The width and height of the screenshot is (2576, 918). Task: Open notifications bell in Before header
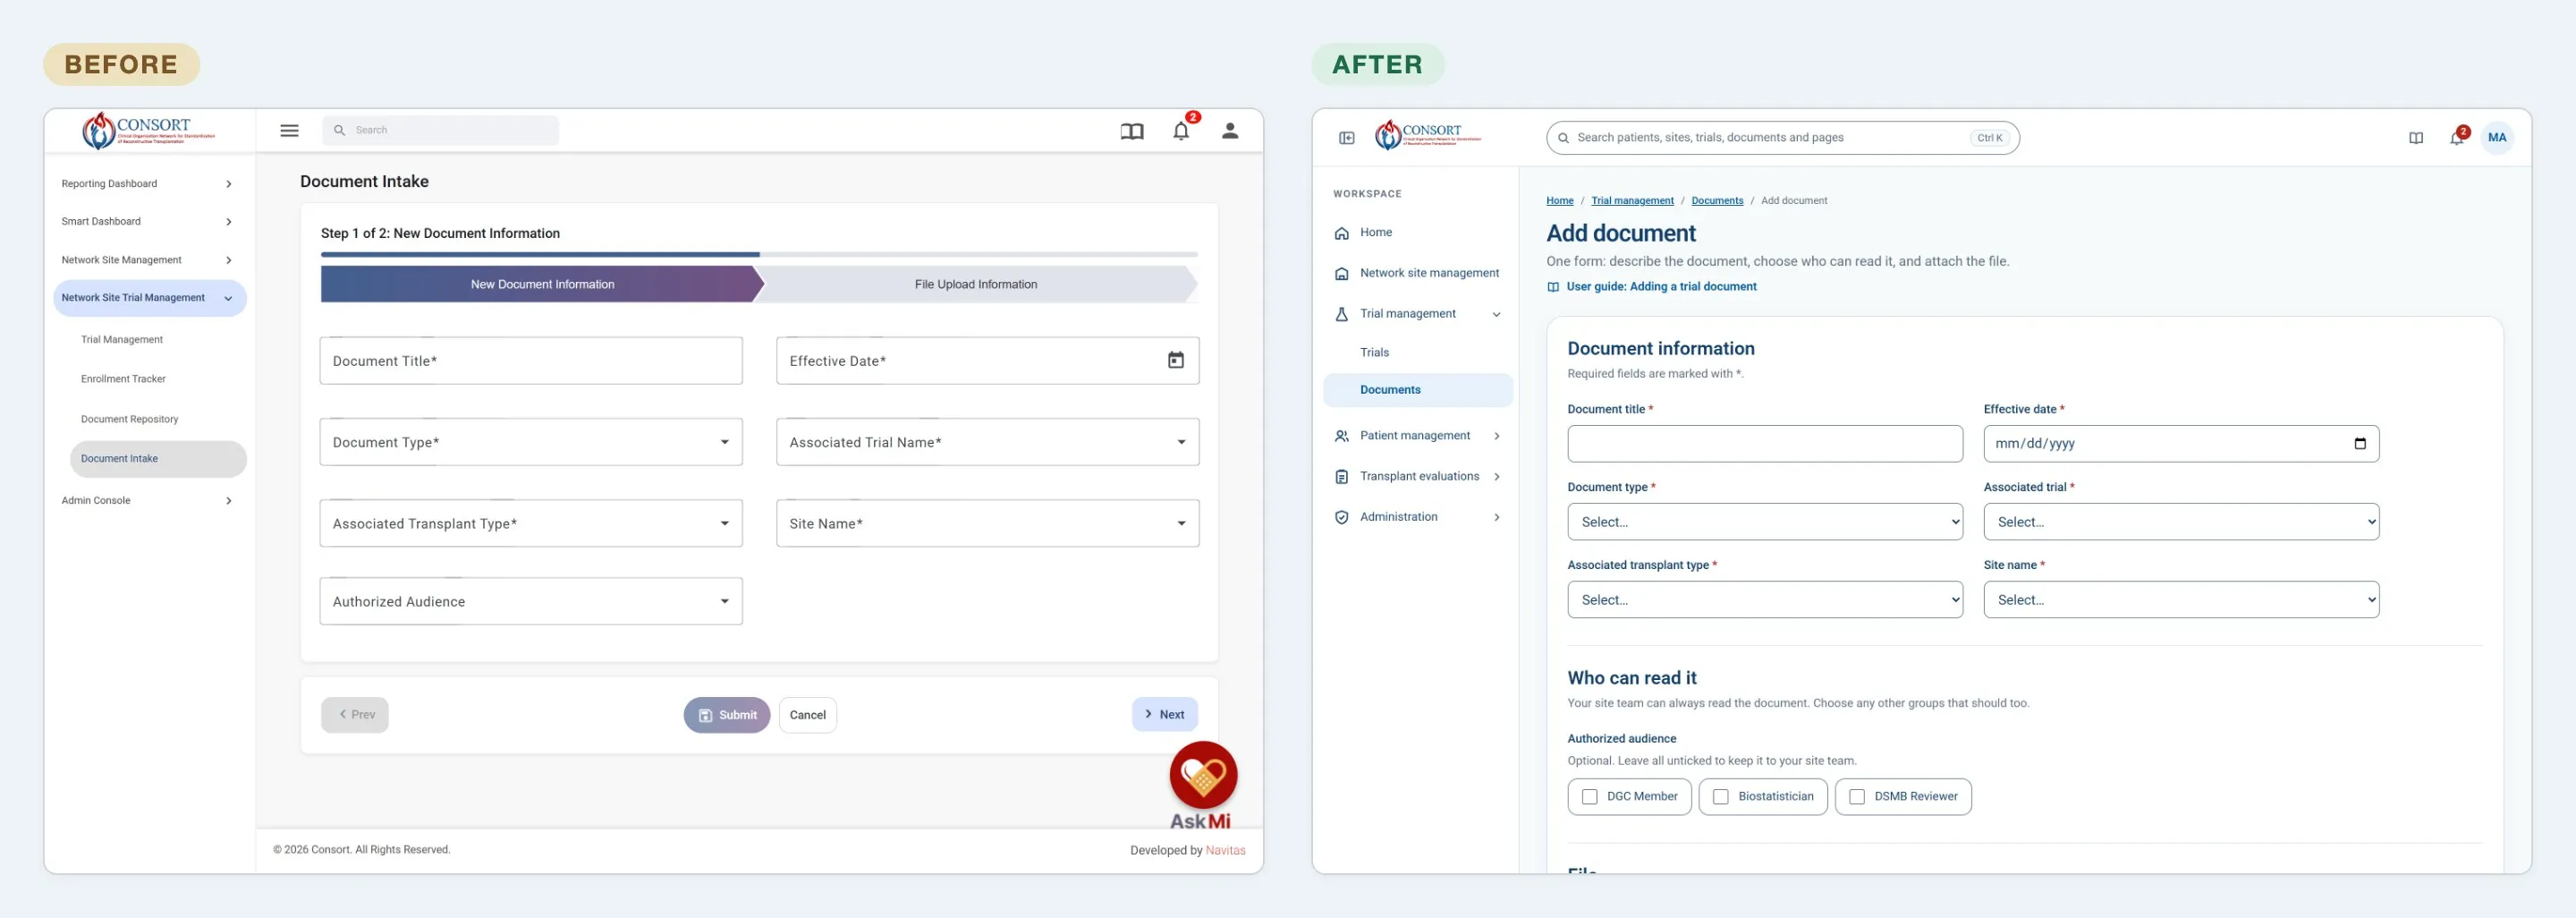pyautogui.click(x=1181, y=131)
